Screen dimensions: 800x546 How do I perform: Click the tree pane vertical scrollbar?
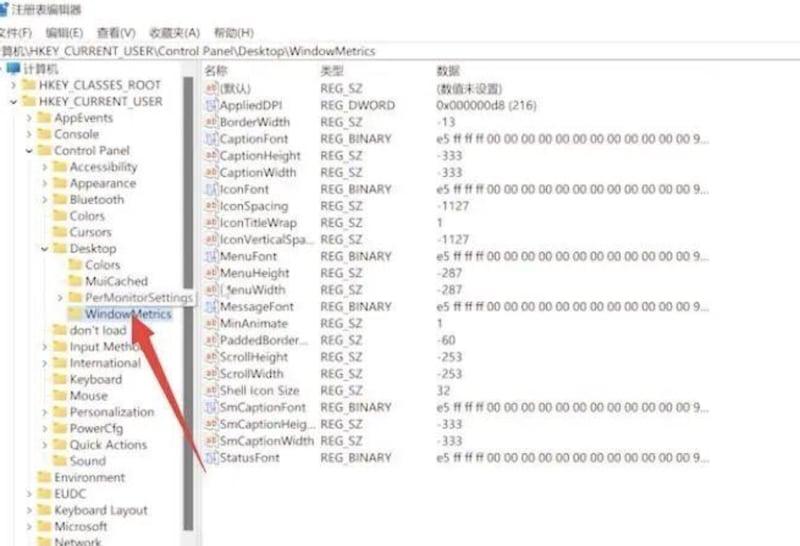click(188, 303)
